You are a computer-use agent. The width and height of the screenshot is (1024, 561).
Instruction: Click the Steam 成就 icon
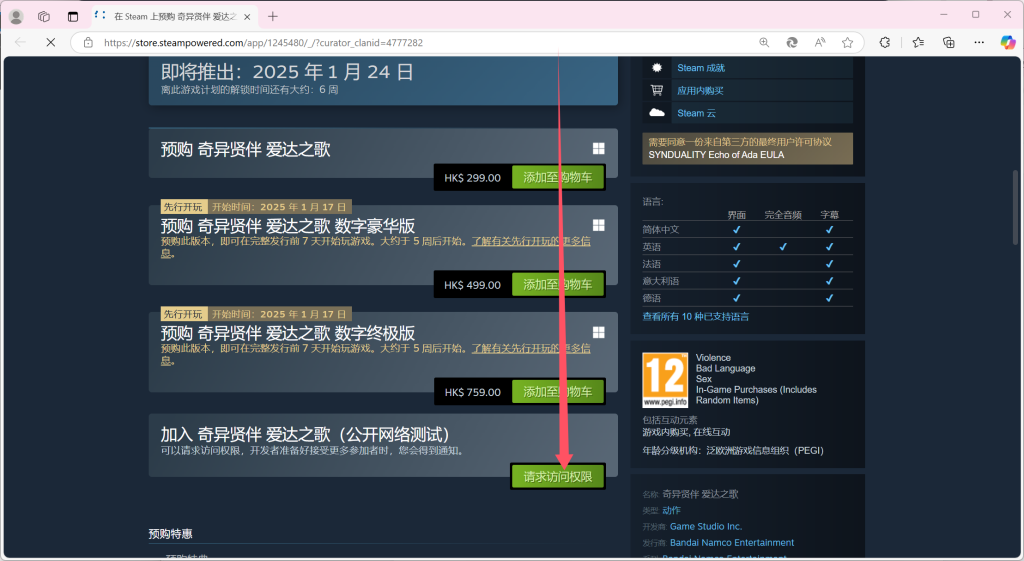tap(657, 68)
